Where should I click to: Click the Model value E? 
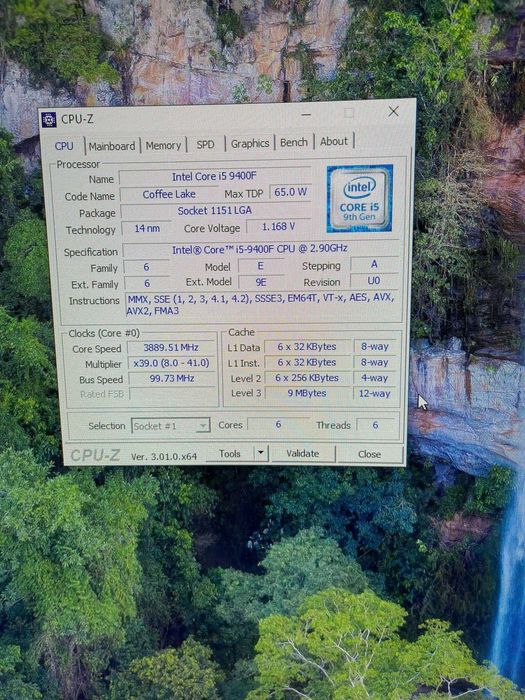(260, 266)
